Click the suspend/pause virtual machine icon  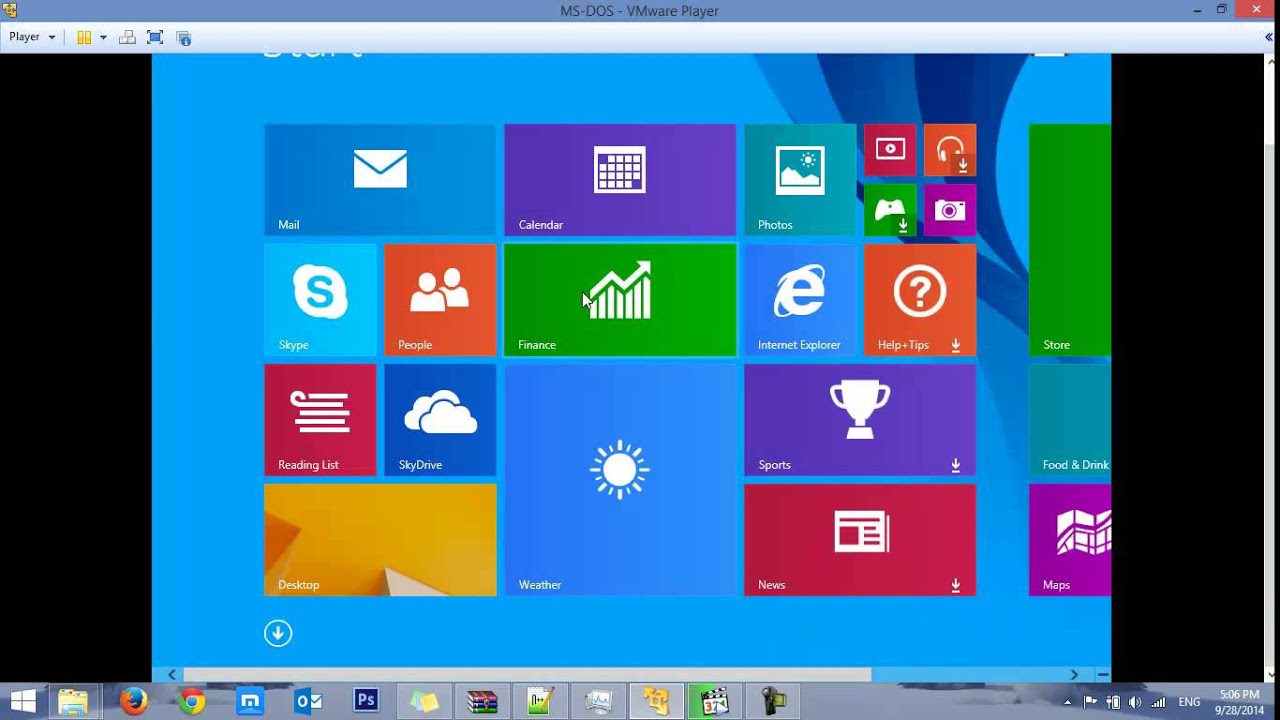(x=84, y=37)
